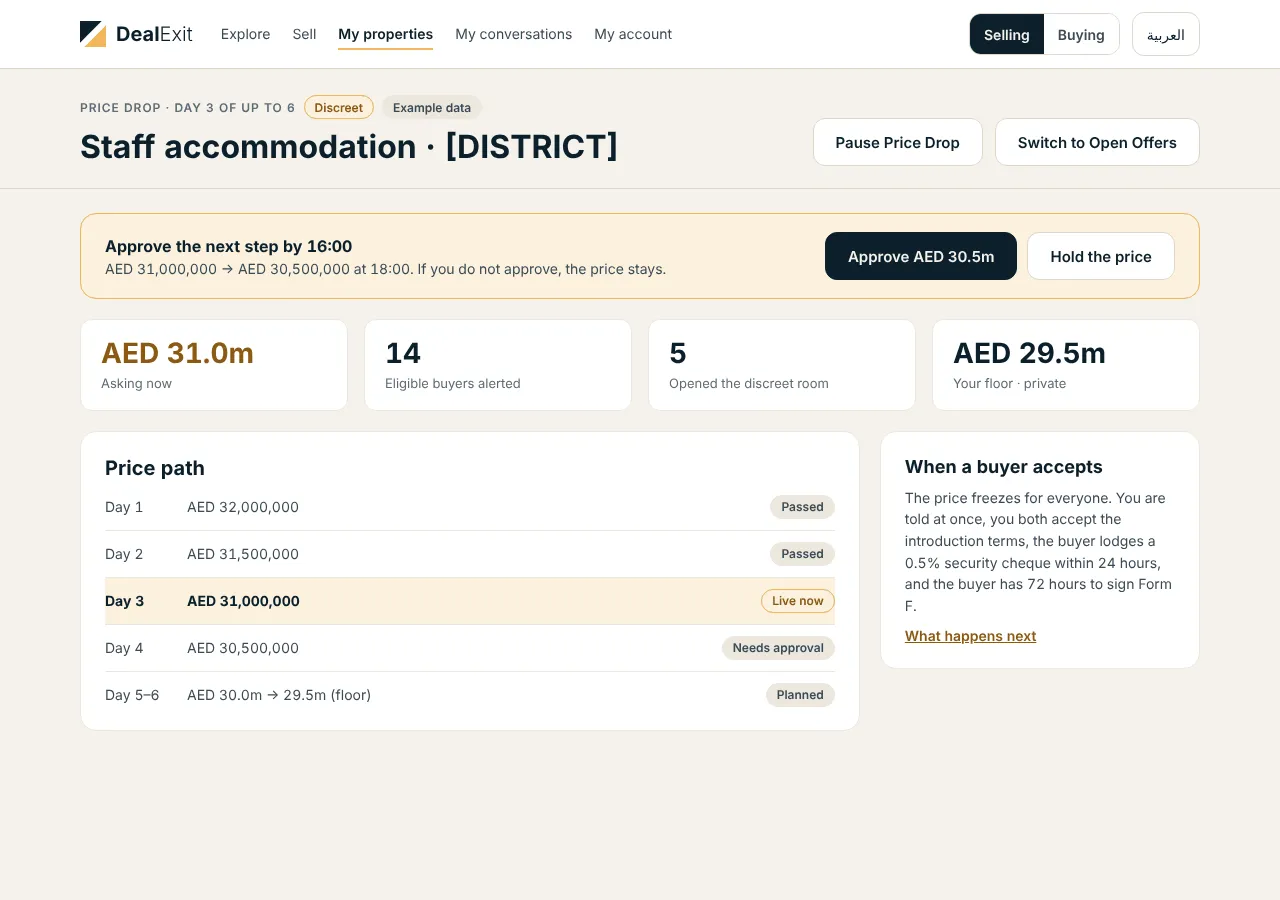
Task: Change language to Arabic
Action: (1165, 34)
